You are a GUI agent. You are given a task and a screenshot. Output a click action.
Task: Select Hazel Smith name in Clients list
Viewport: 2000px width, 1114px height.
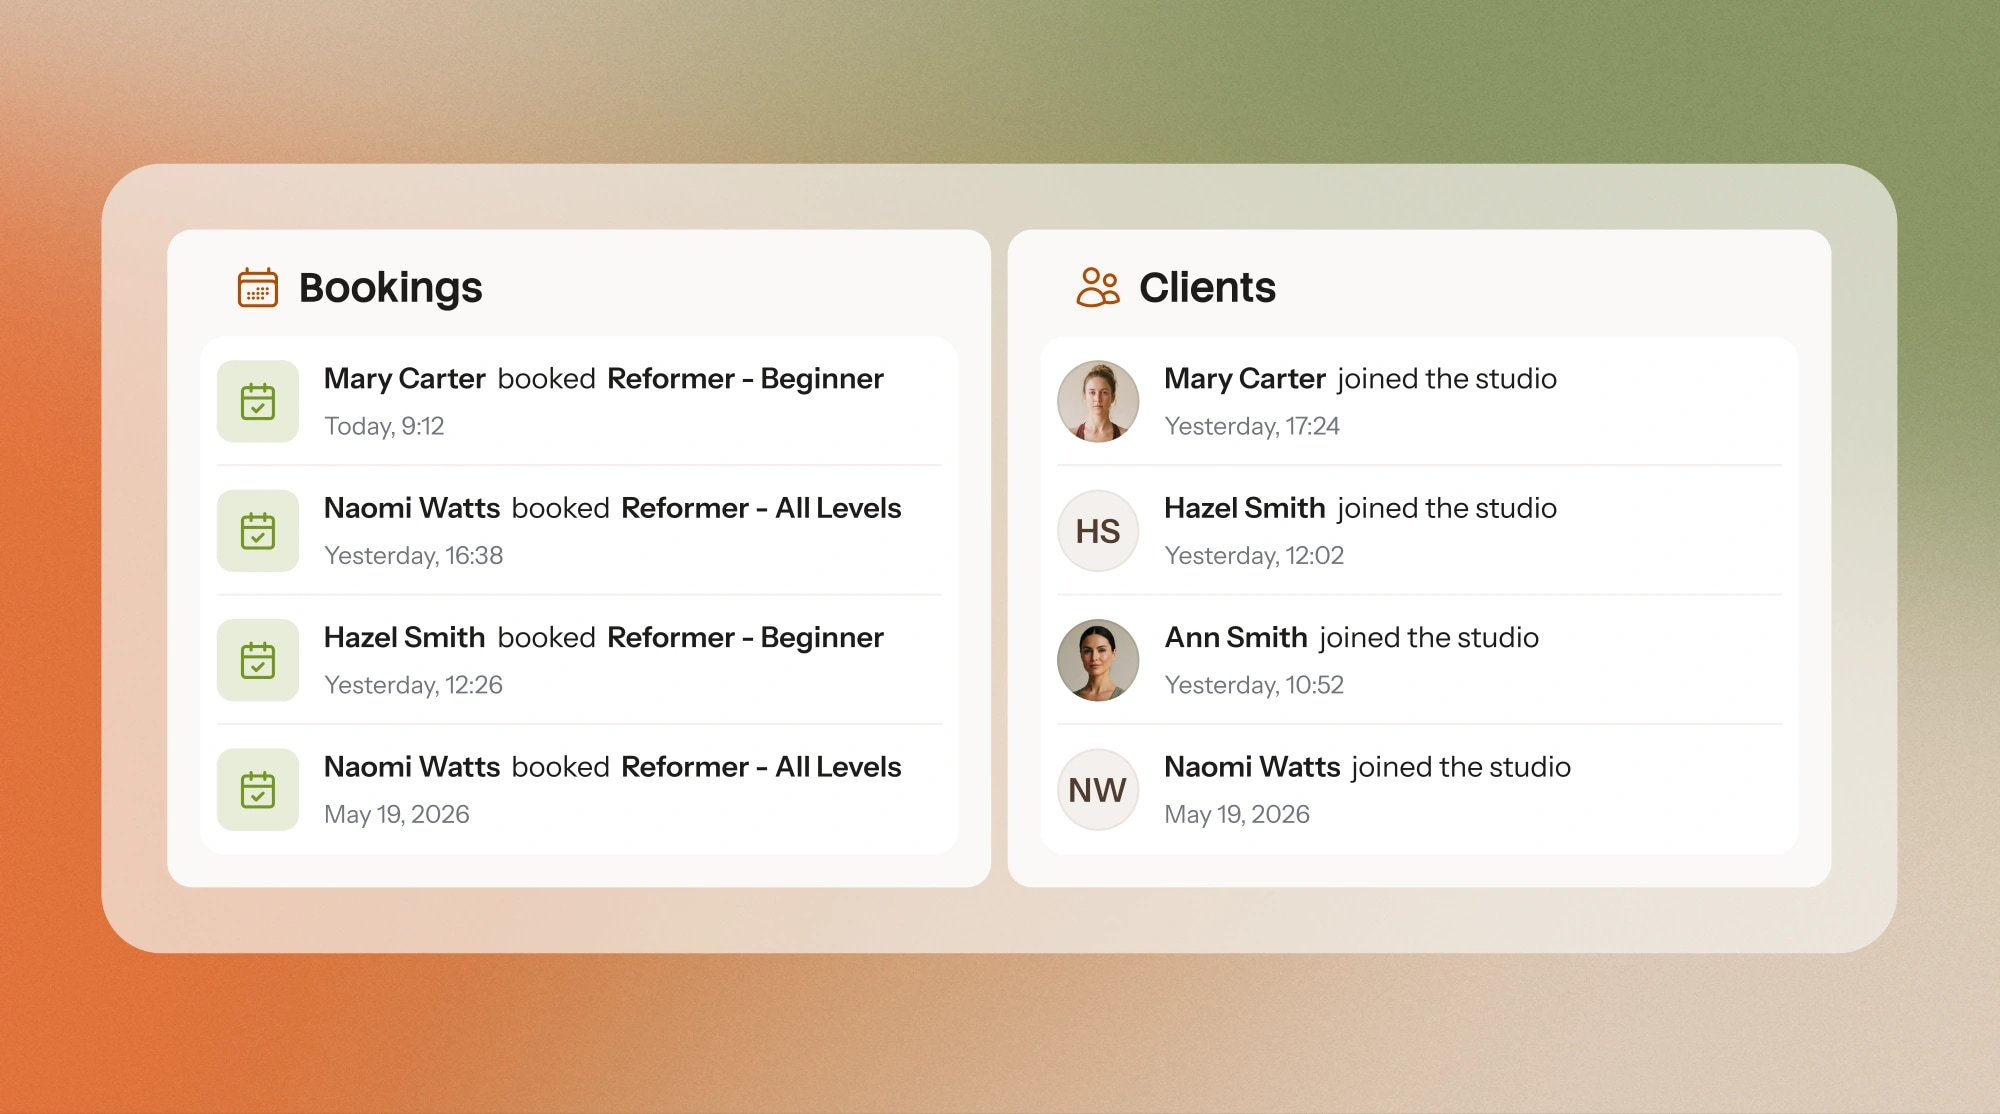(1245, 508)
